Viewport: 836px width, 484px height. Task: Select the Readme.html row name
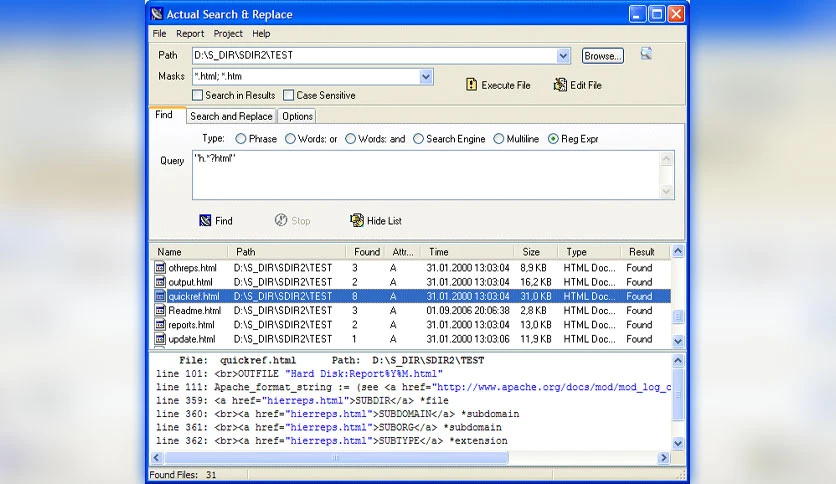[x=195, y=310]
